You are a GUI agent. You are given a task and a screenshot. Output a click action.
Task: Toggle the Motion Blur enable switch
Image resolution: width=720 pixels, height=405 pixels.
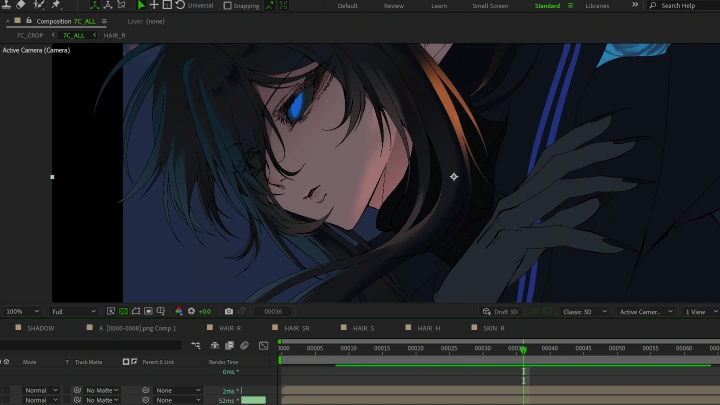point(244,345)
